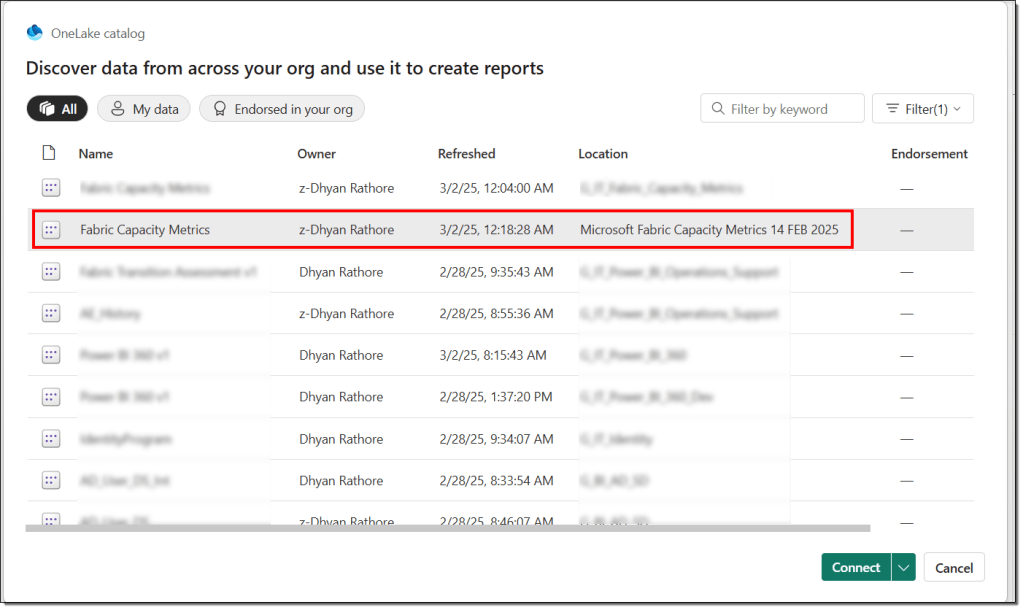
Task: Switch to the All filter tab
Action: (x=57, y=108)
